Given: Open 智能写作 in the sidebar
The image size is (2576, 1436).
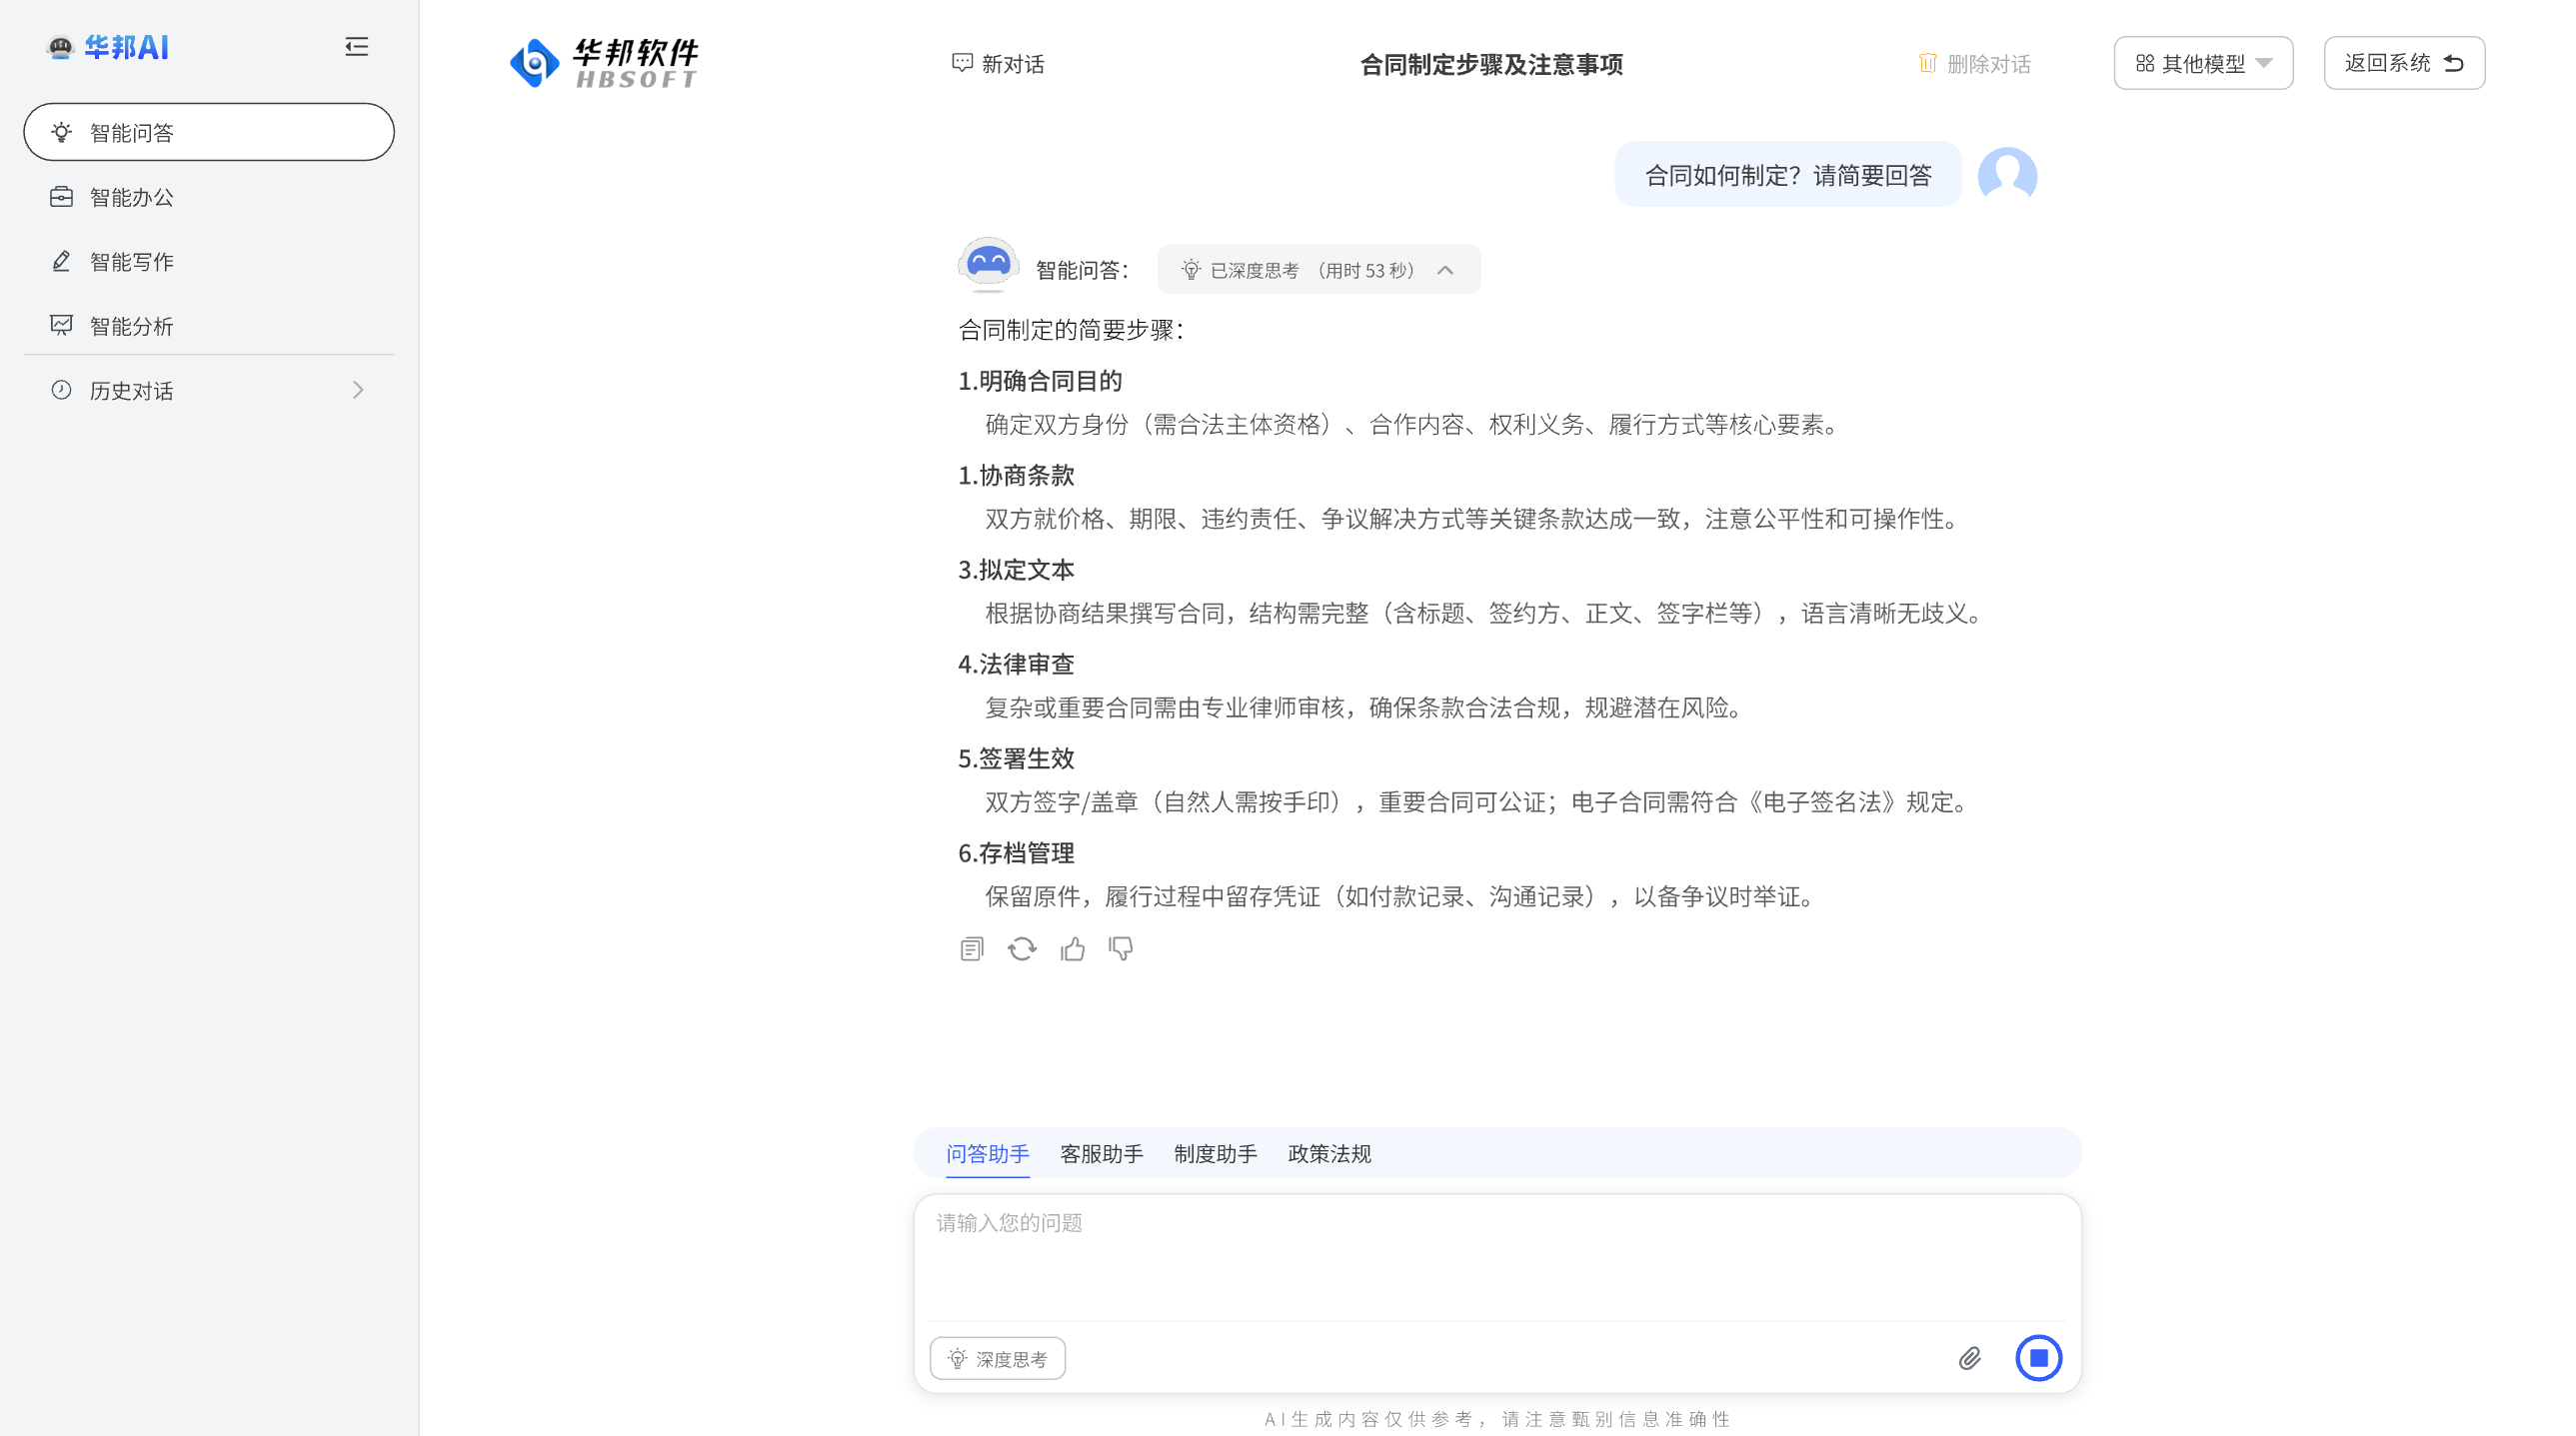Looking at the screenshot, I should click(x=209, y=261).
